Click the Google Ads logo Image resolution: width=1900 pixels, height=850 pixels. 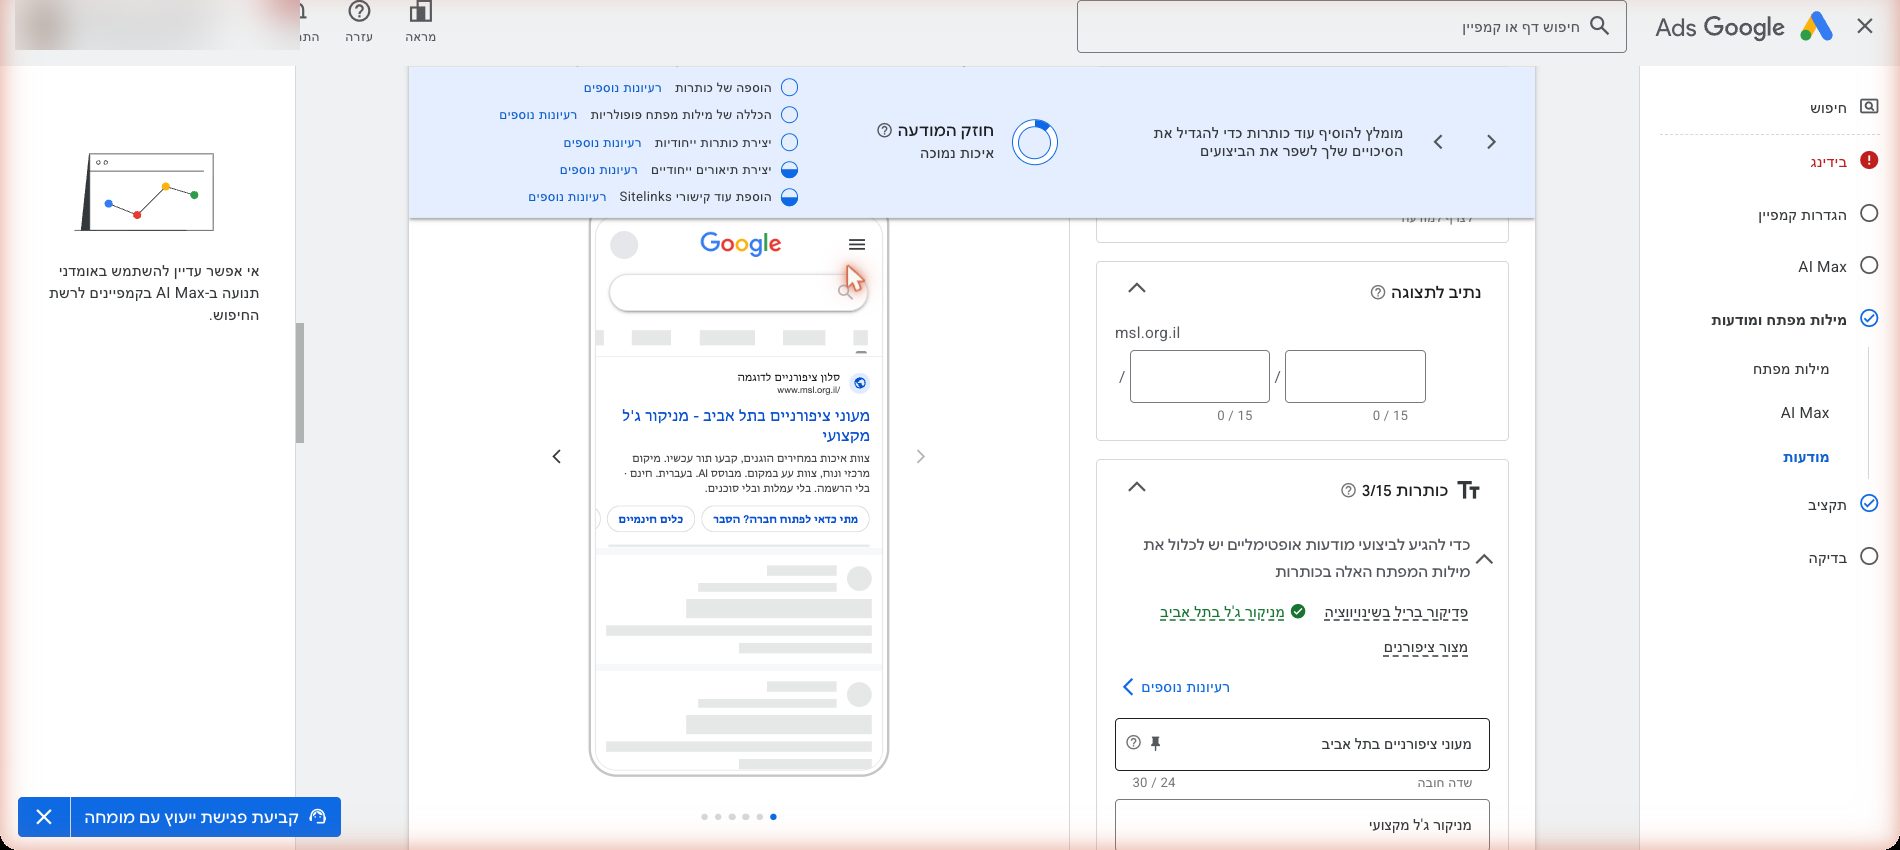click(1816, 27)
